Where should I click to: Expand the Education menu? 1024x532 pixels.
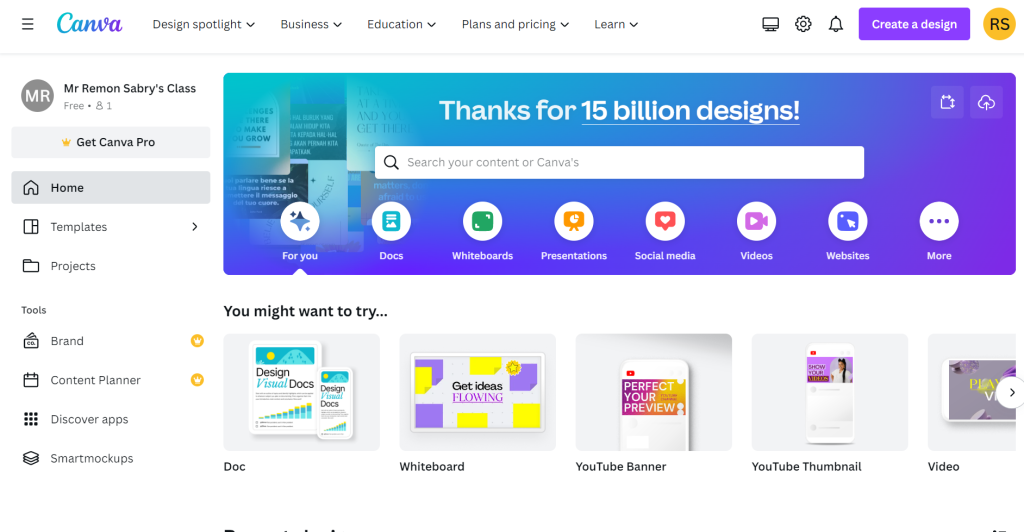coord(402,24)
